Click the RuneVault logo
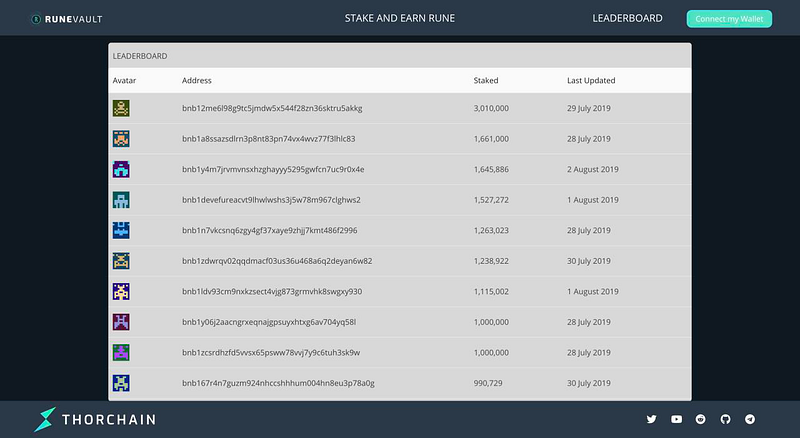 (x=67, y=19)
